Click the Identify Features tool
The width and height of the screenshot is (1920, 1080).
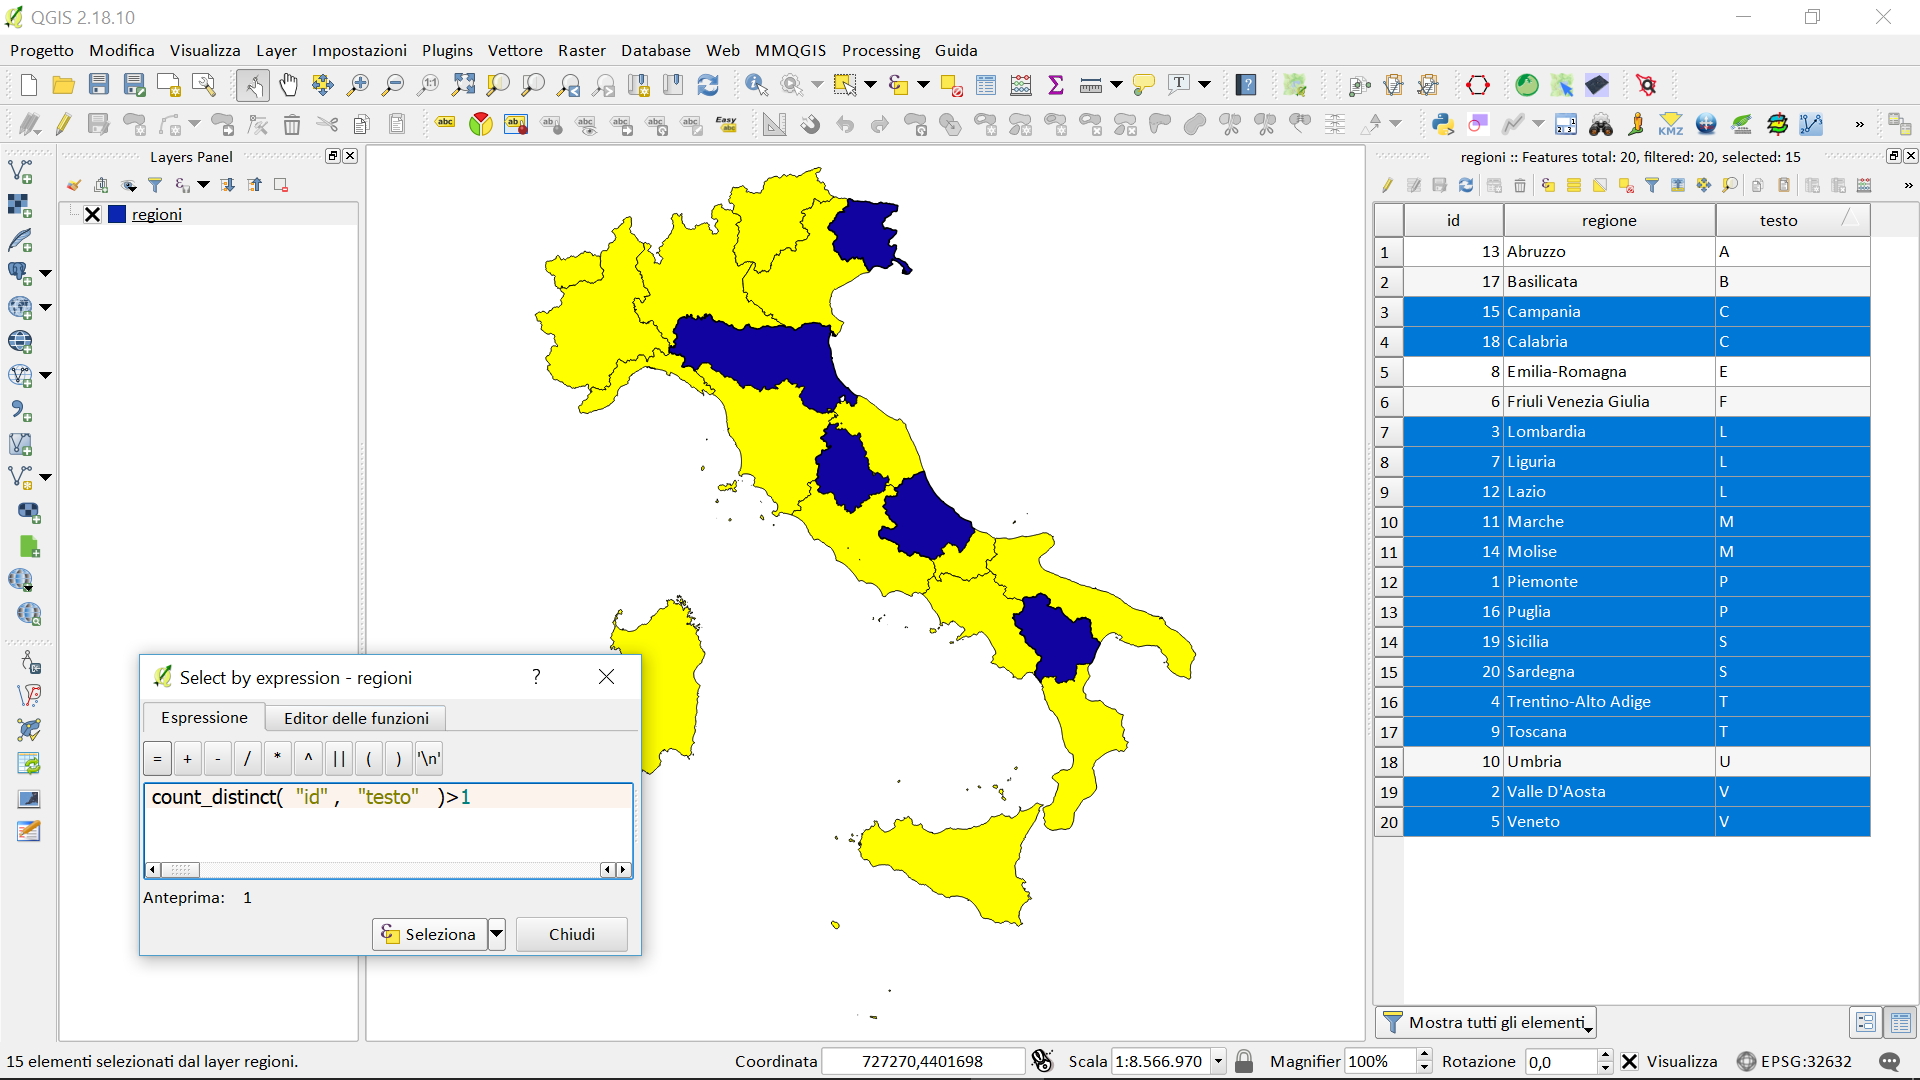(x=756, y=85)
